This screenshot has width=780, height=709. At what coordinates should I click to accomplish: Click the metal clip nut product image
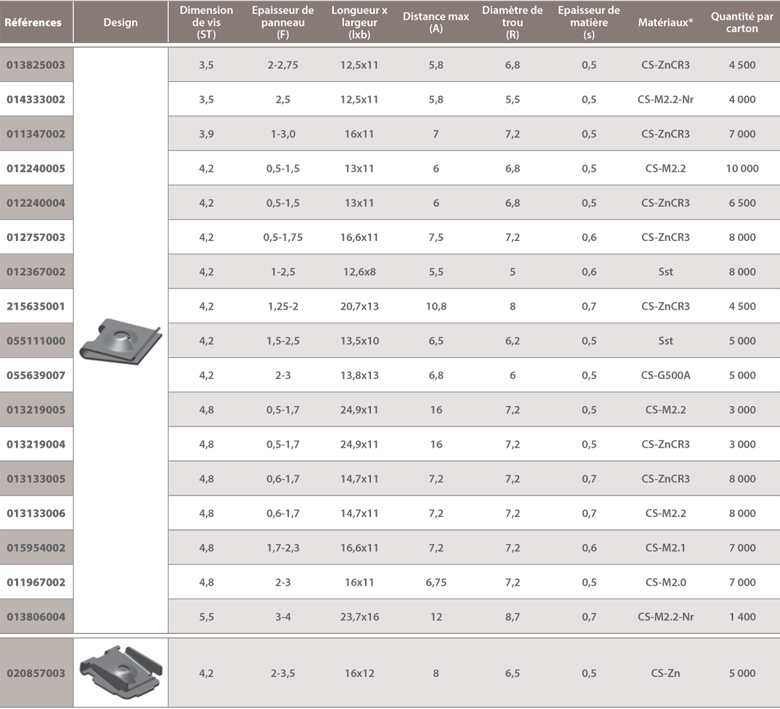tap(119, 340)
